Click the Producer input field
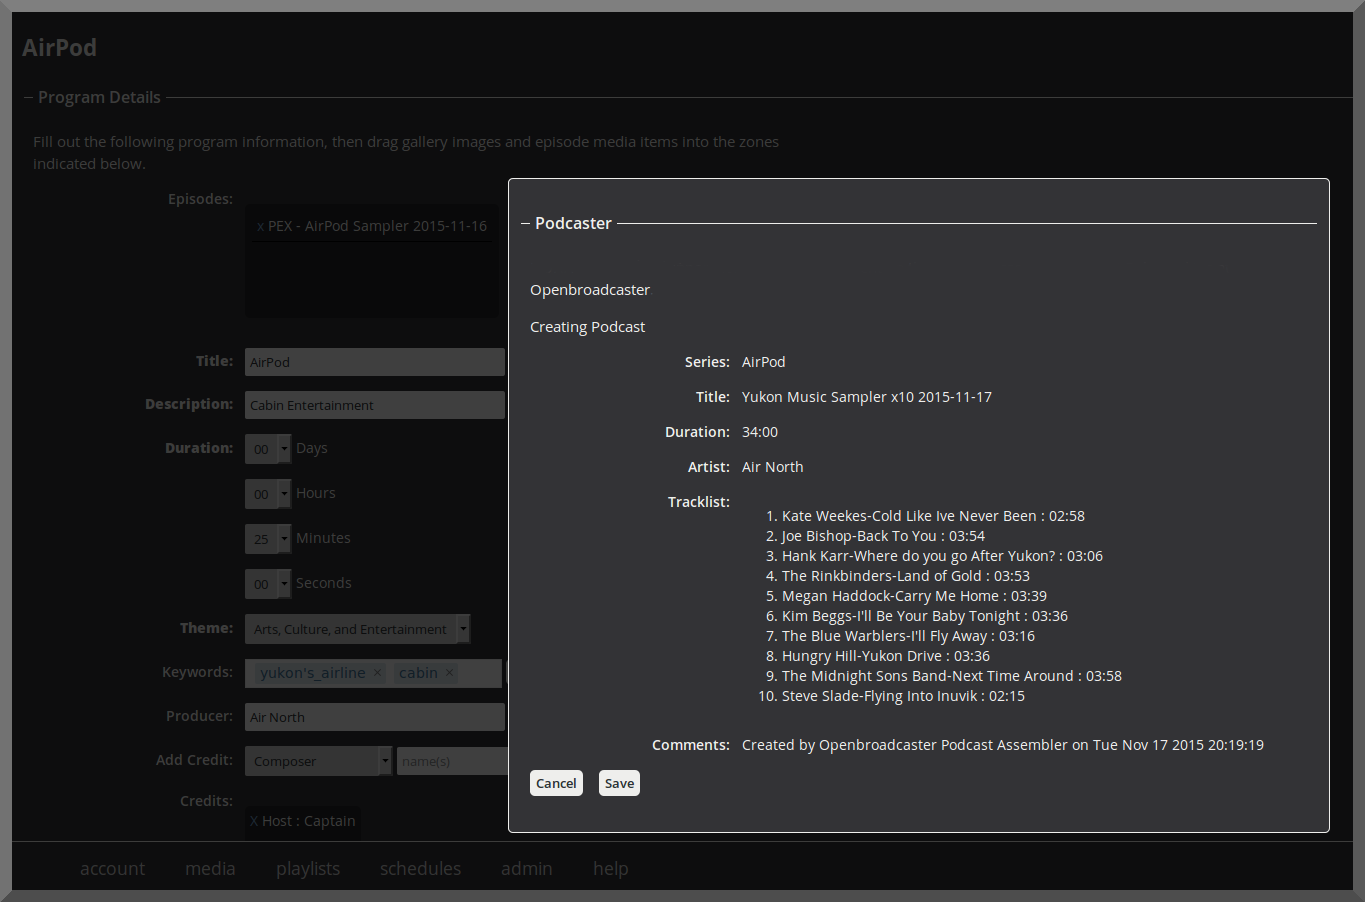 (375, 717)
